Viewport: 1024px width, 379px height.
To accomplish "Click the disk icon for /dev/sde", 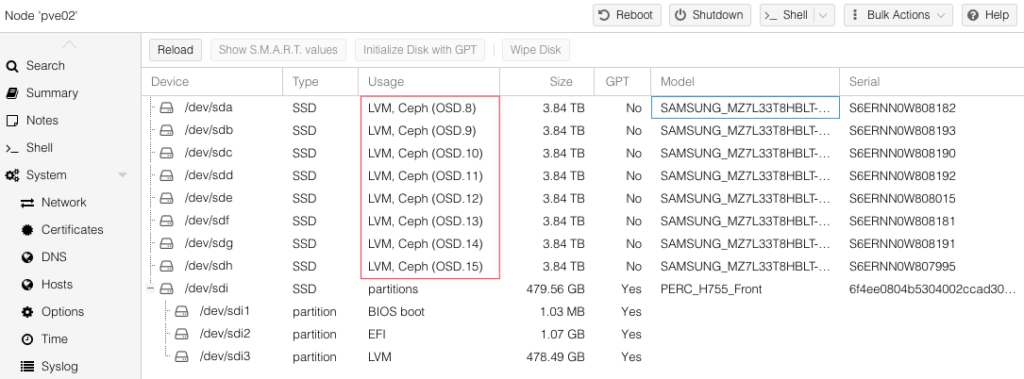I will (x=167, y=199).
